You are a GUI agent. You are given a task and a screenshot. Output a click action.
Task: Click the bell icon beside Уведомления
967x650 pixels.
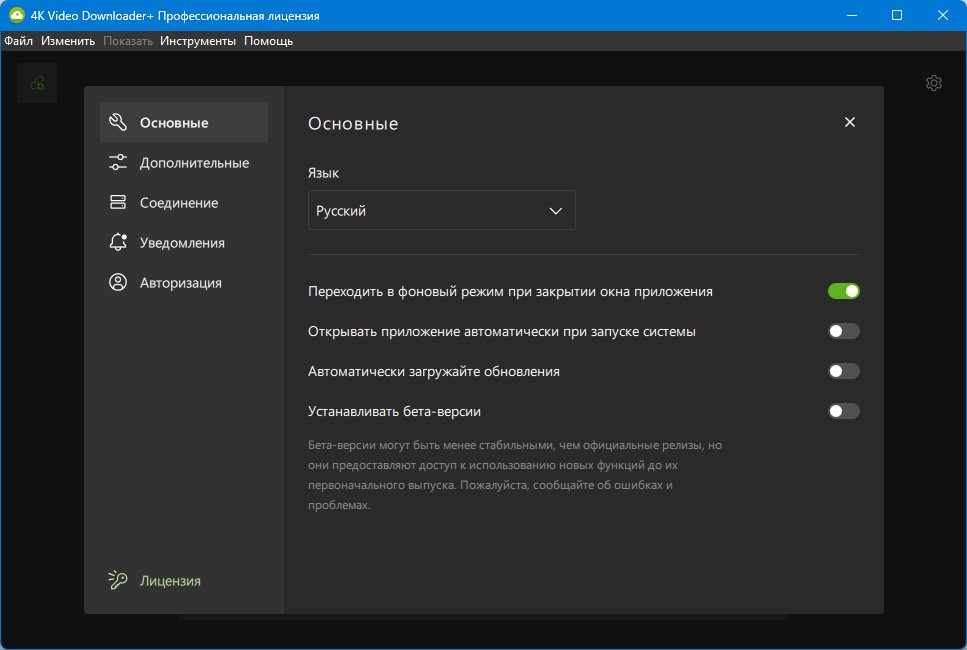[118, 242]
